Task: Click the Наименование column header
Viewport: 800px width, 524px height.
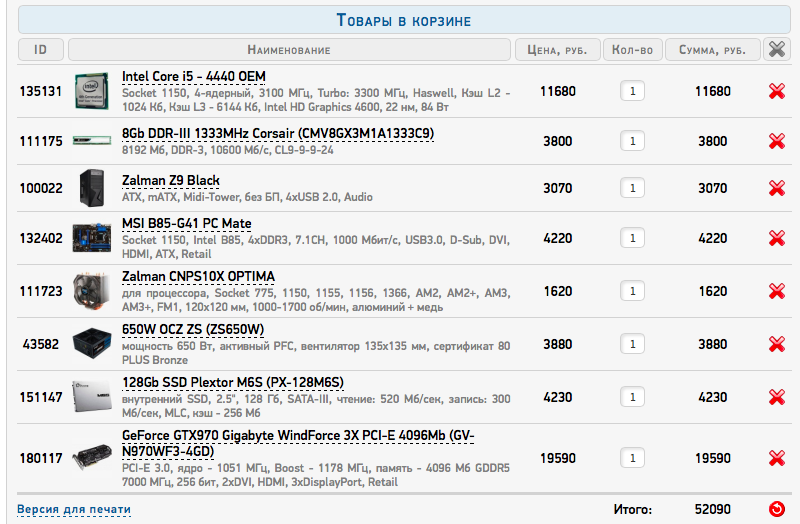Action: [289, 49]
